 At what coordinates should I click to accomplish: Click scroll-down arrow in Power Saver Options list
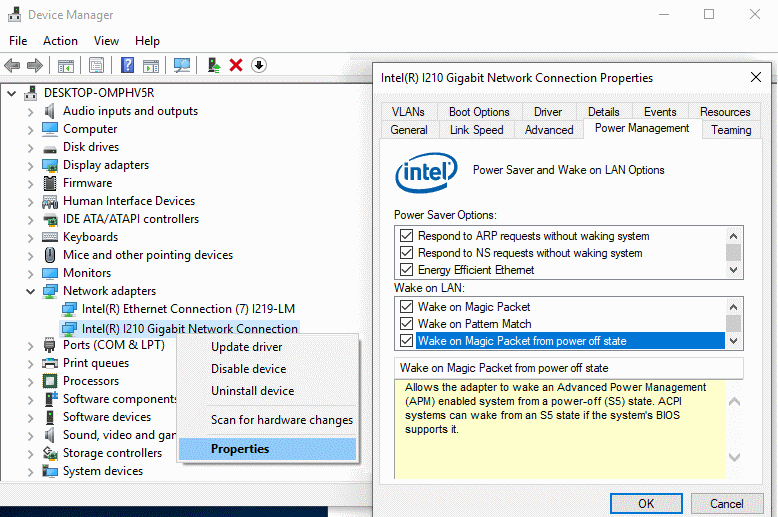click(733, 270)
